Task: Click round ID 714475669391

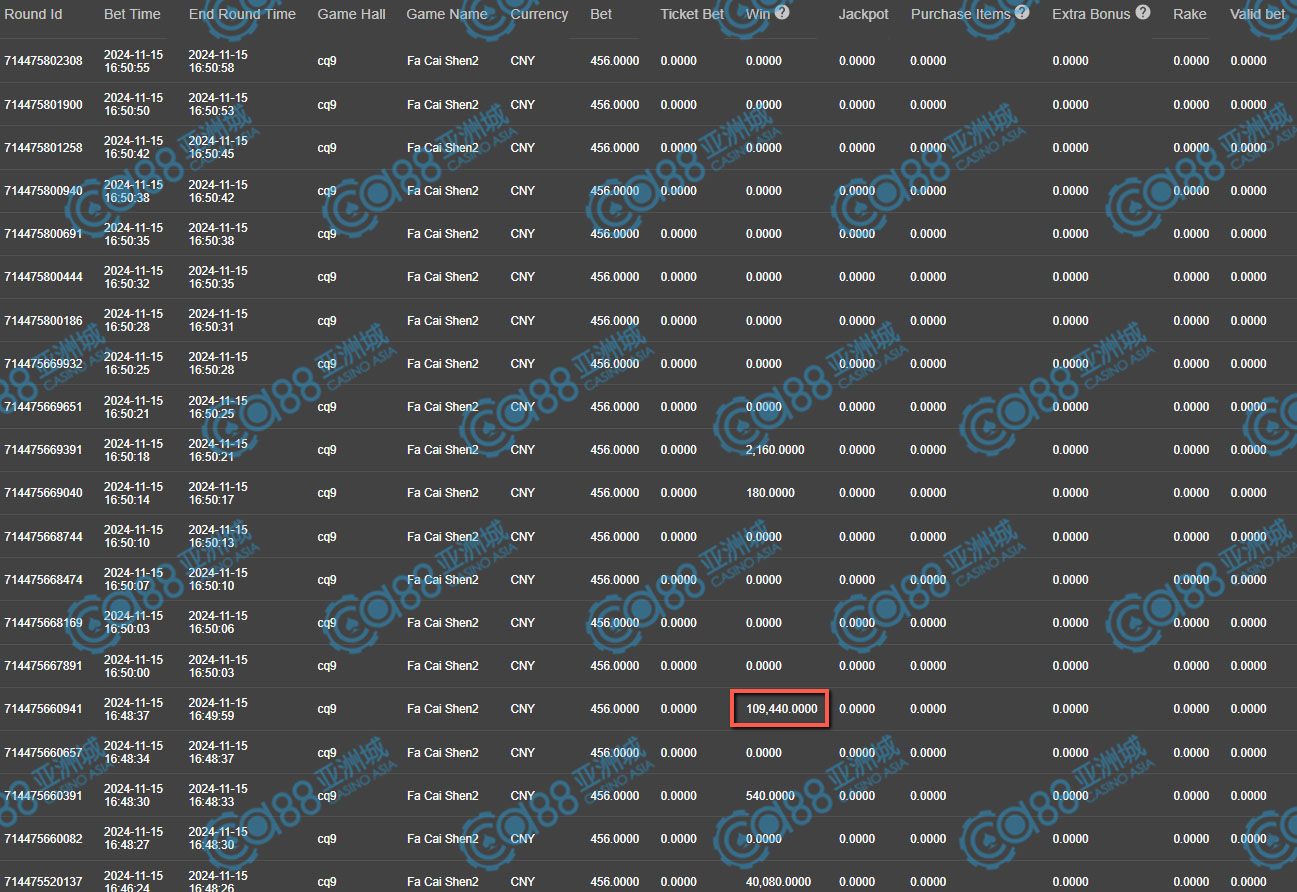Action: [44, 450]
